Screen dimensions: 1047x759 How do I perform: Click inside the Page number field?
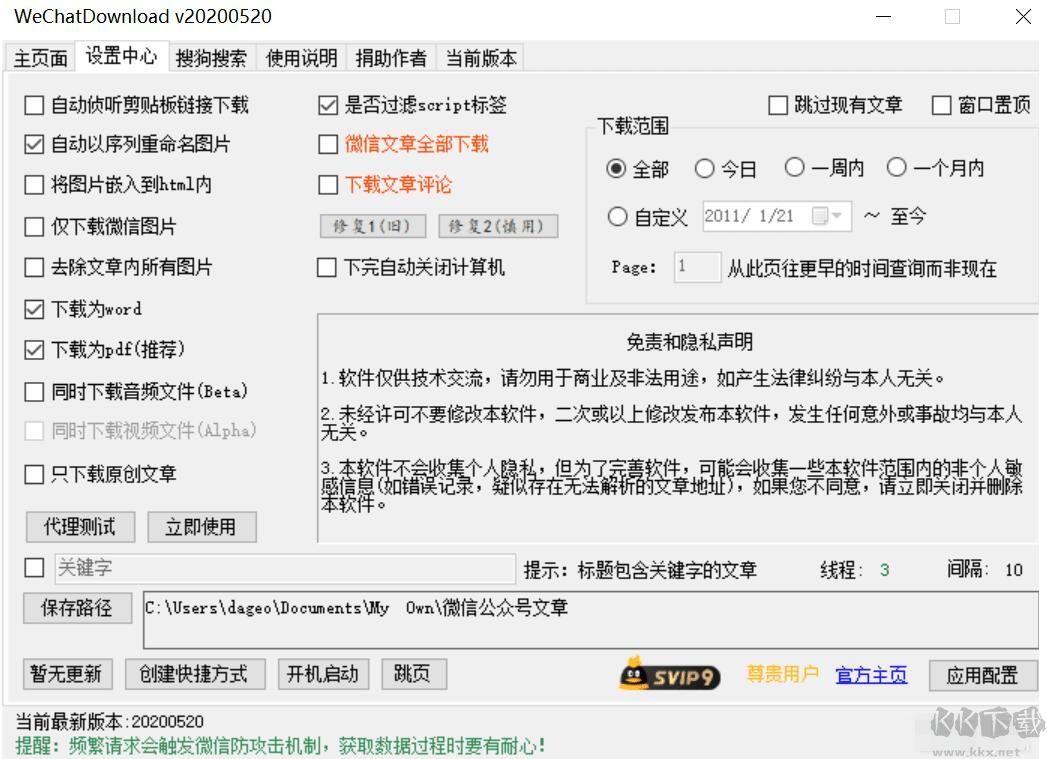pos(697,267)
